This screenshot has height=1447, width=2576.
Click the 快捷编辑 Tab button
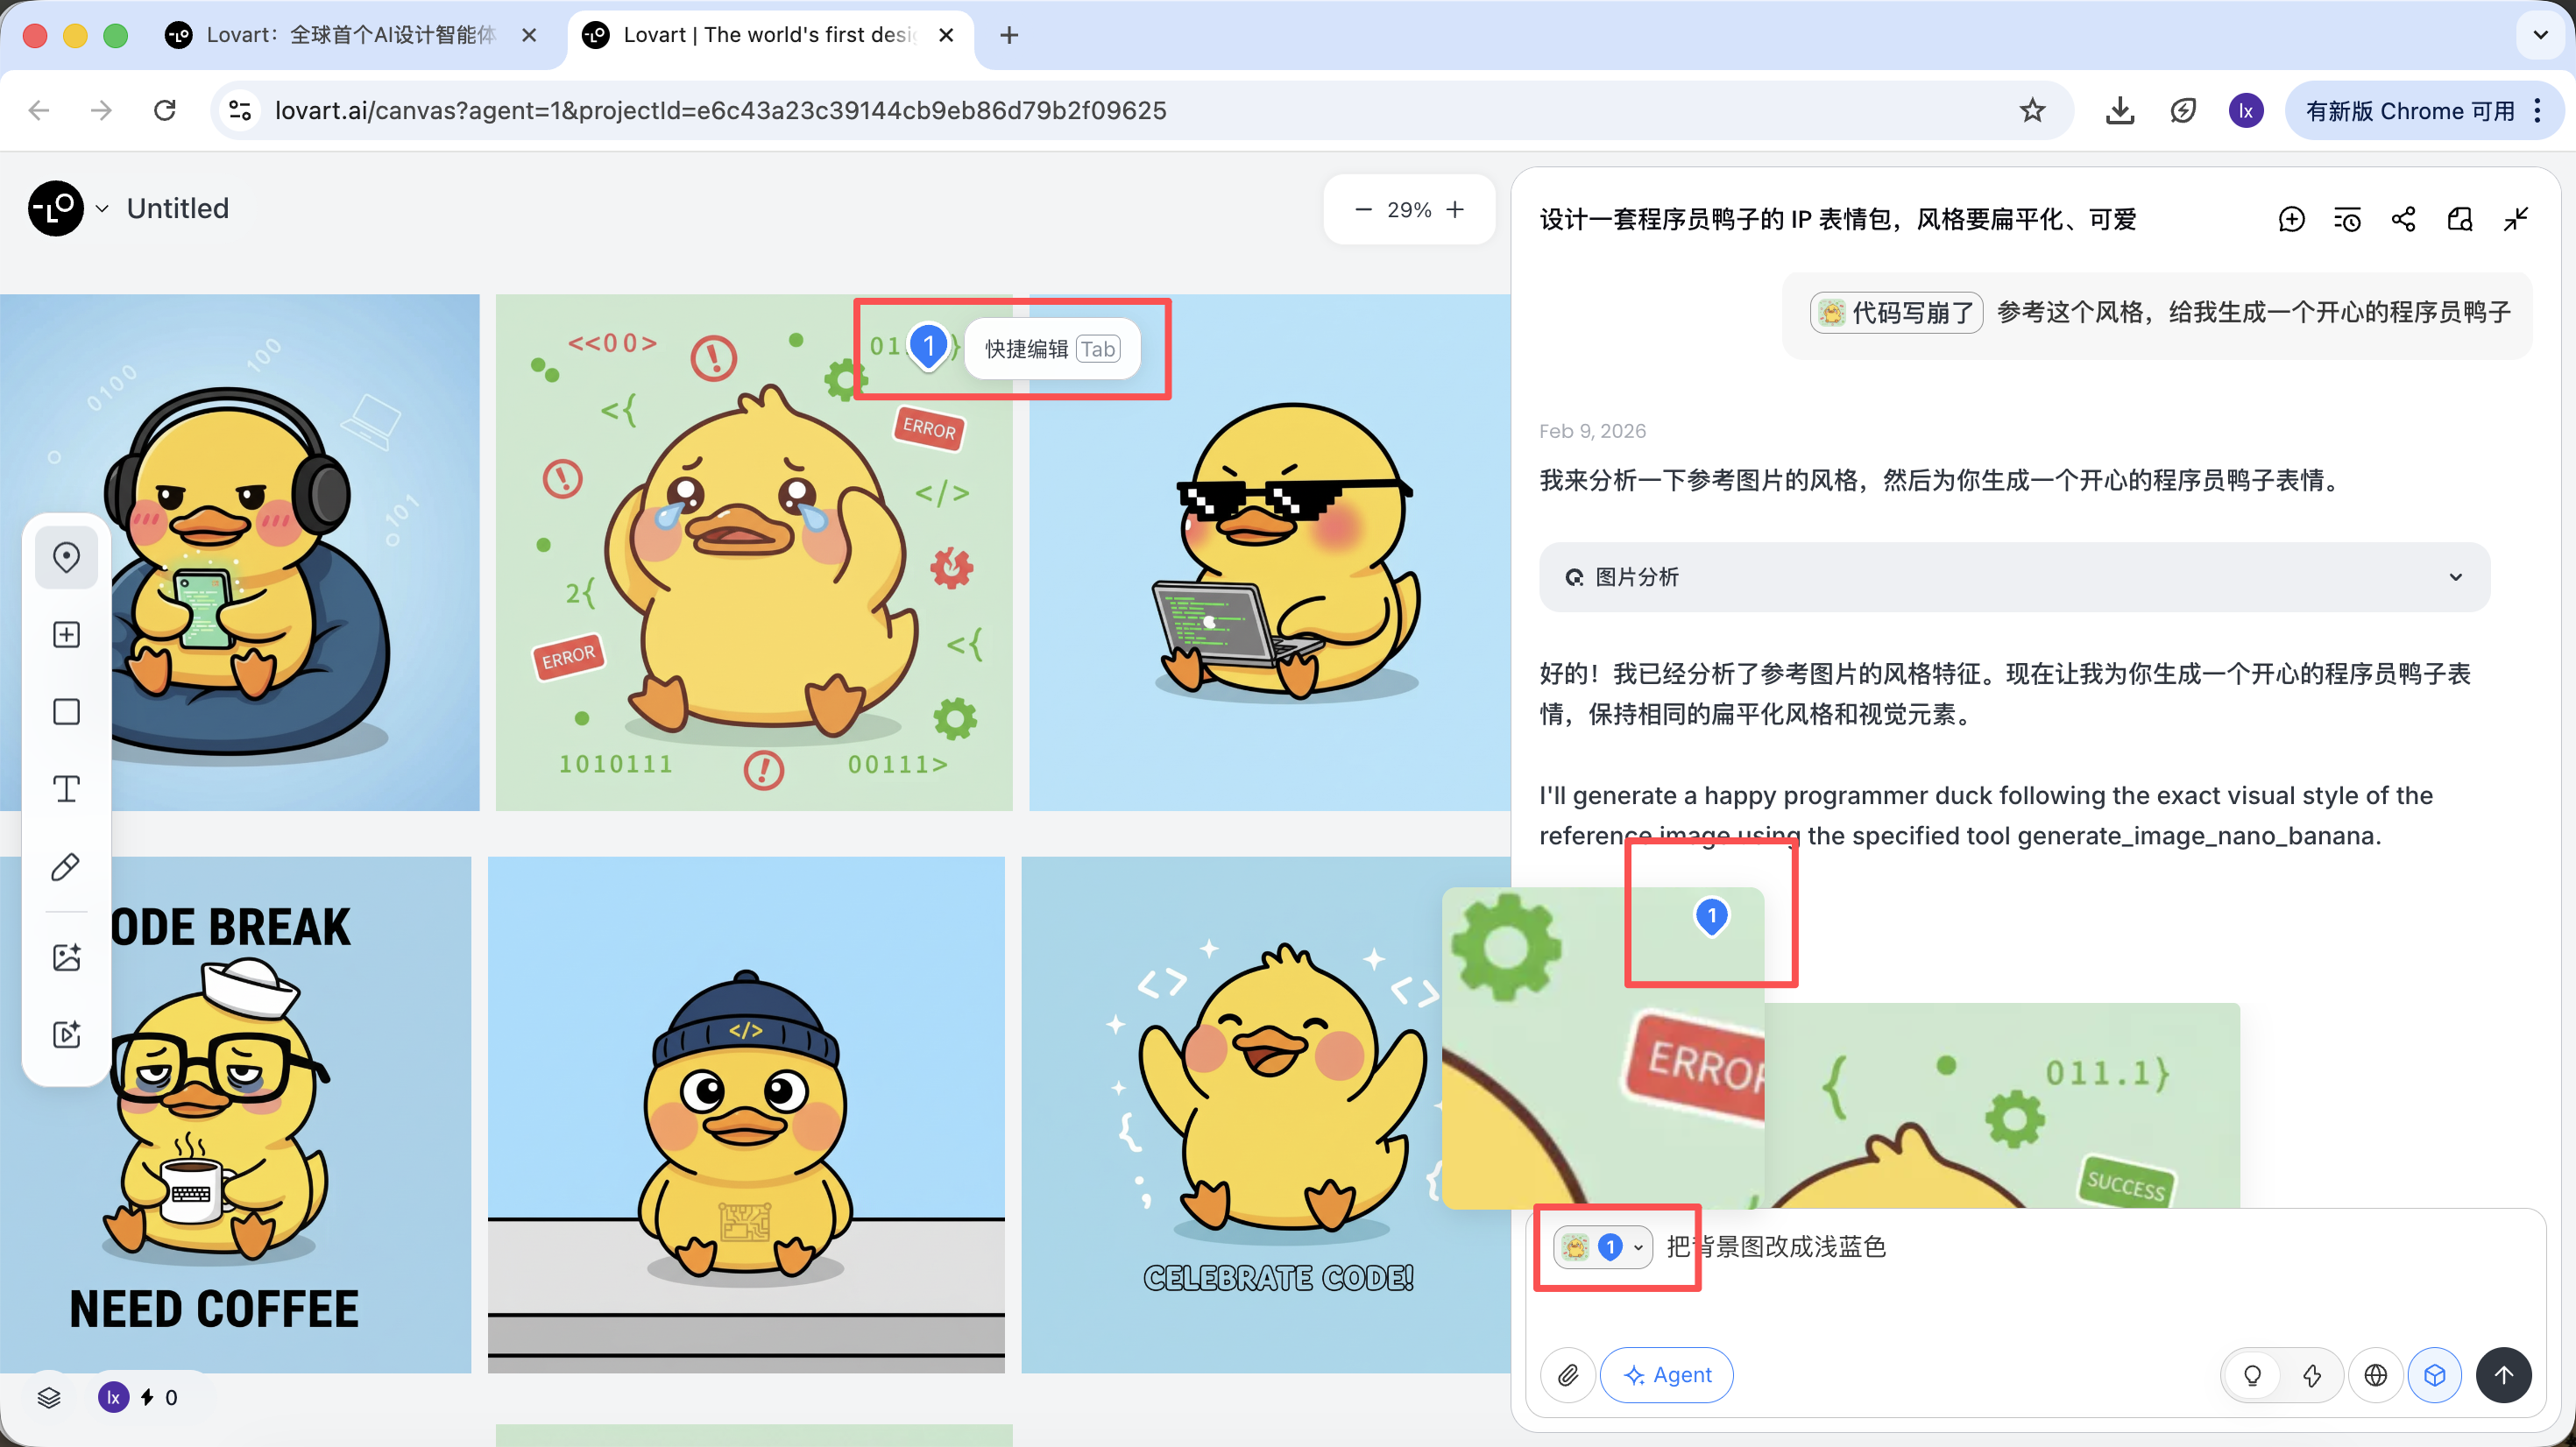pos(1052,349)
